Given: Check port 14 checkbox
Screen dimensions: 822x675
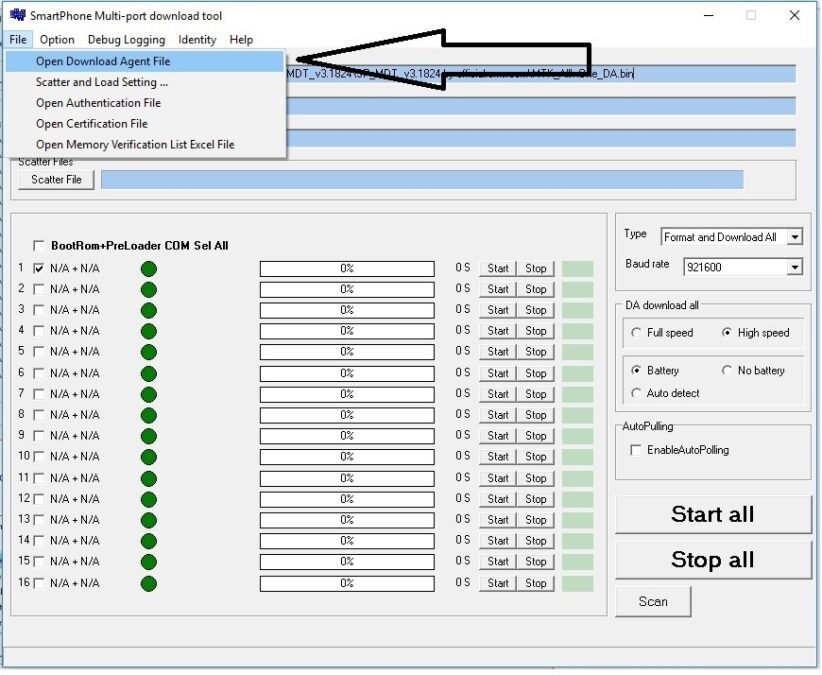Looking at the screenshot, I should [x=38, y=541].
